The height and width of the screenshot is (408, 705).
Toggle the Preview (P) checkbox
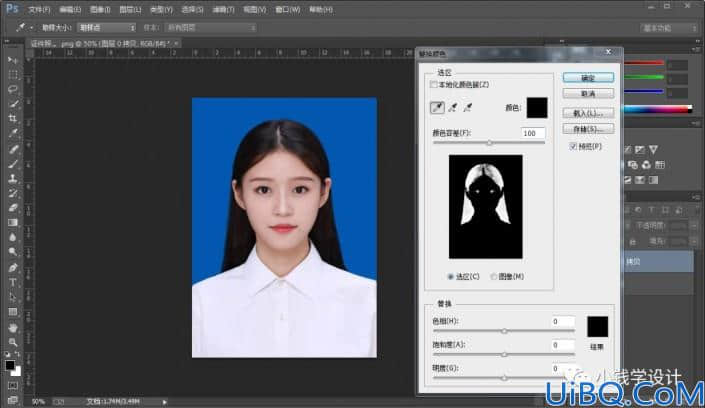click(573, 146)
